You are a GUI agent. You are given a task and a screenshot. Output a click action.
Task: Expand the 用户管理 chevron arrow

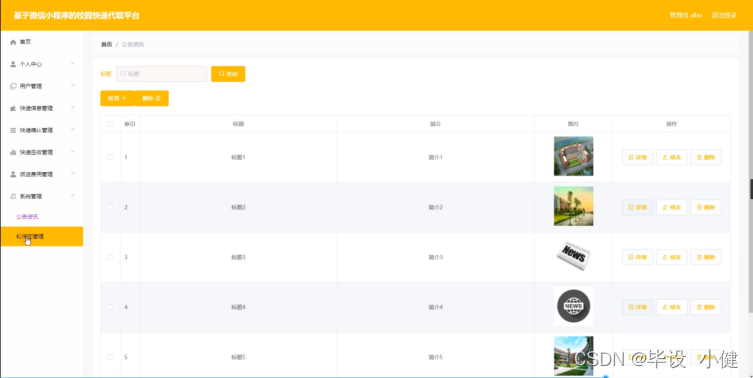coord(73,85)
